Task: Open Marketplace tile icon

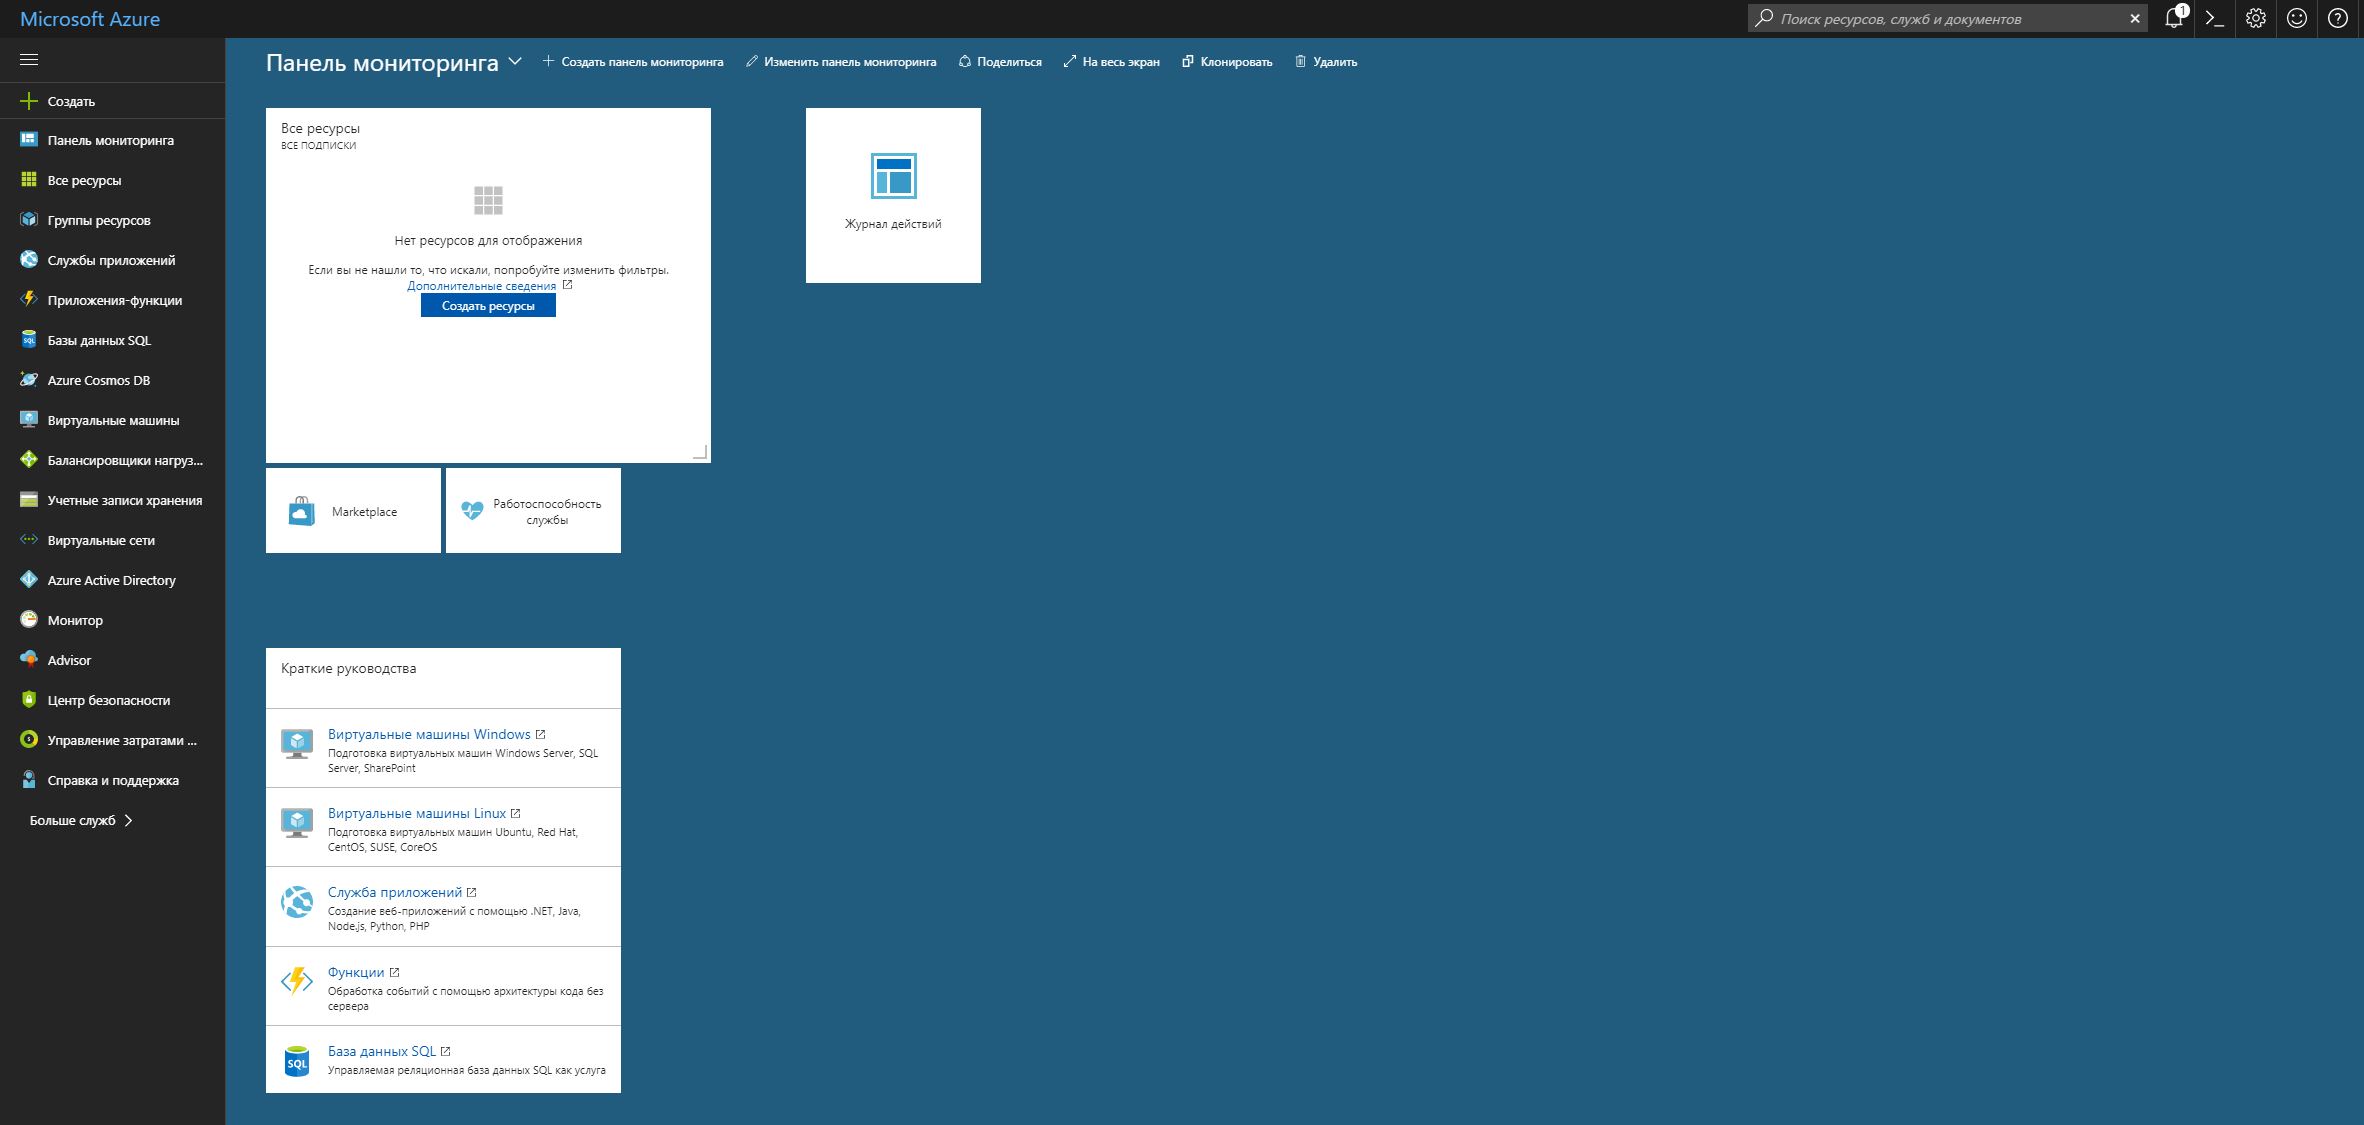Action: coord(300,513)
